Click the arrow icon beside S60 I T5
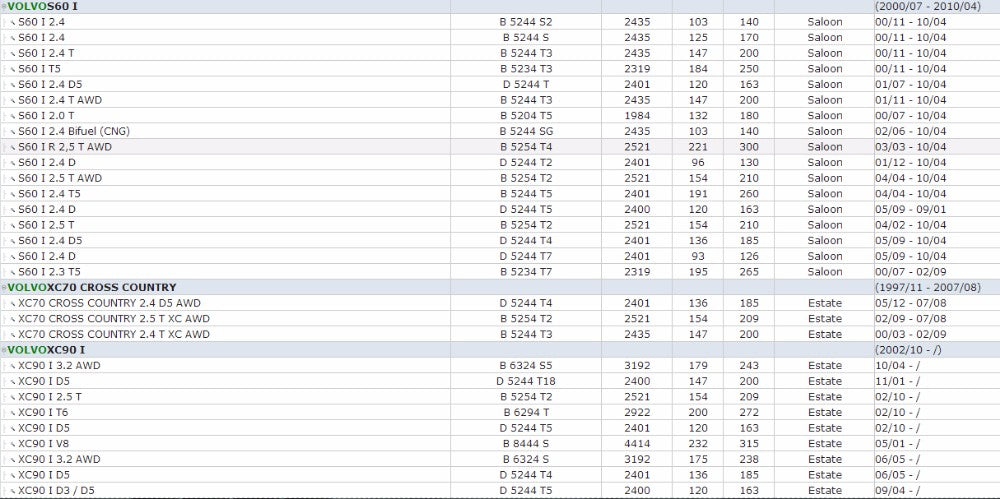This screenshot has width=1000, height=499. 13,69
